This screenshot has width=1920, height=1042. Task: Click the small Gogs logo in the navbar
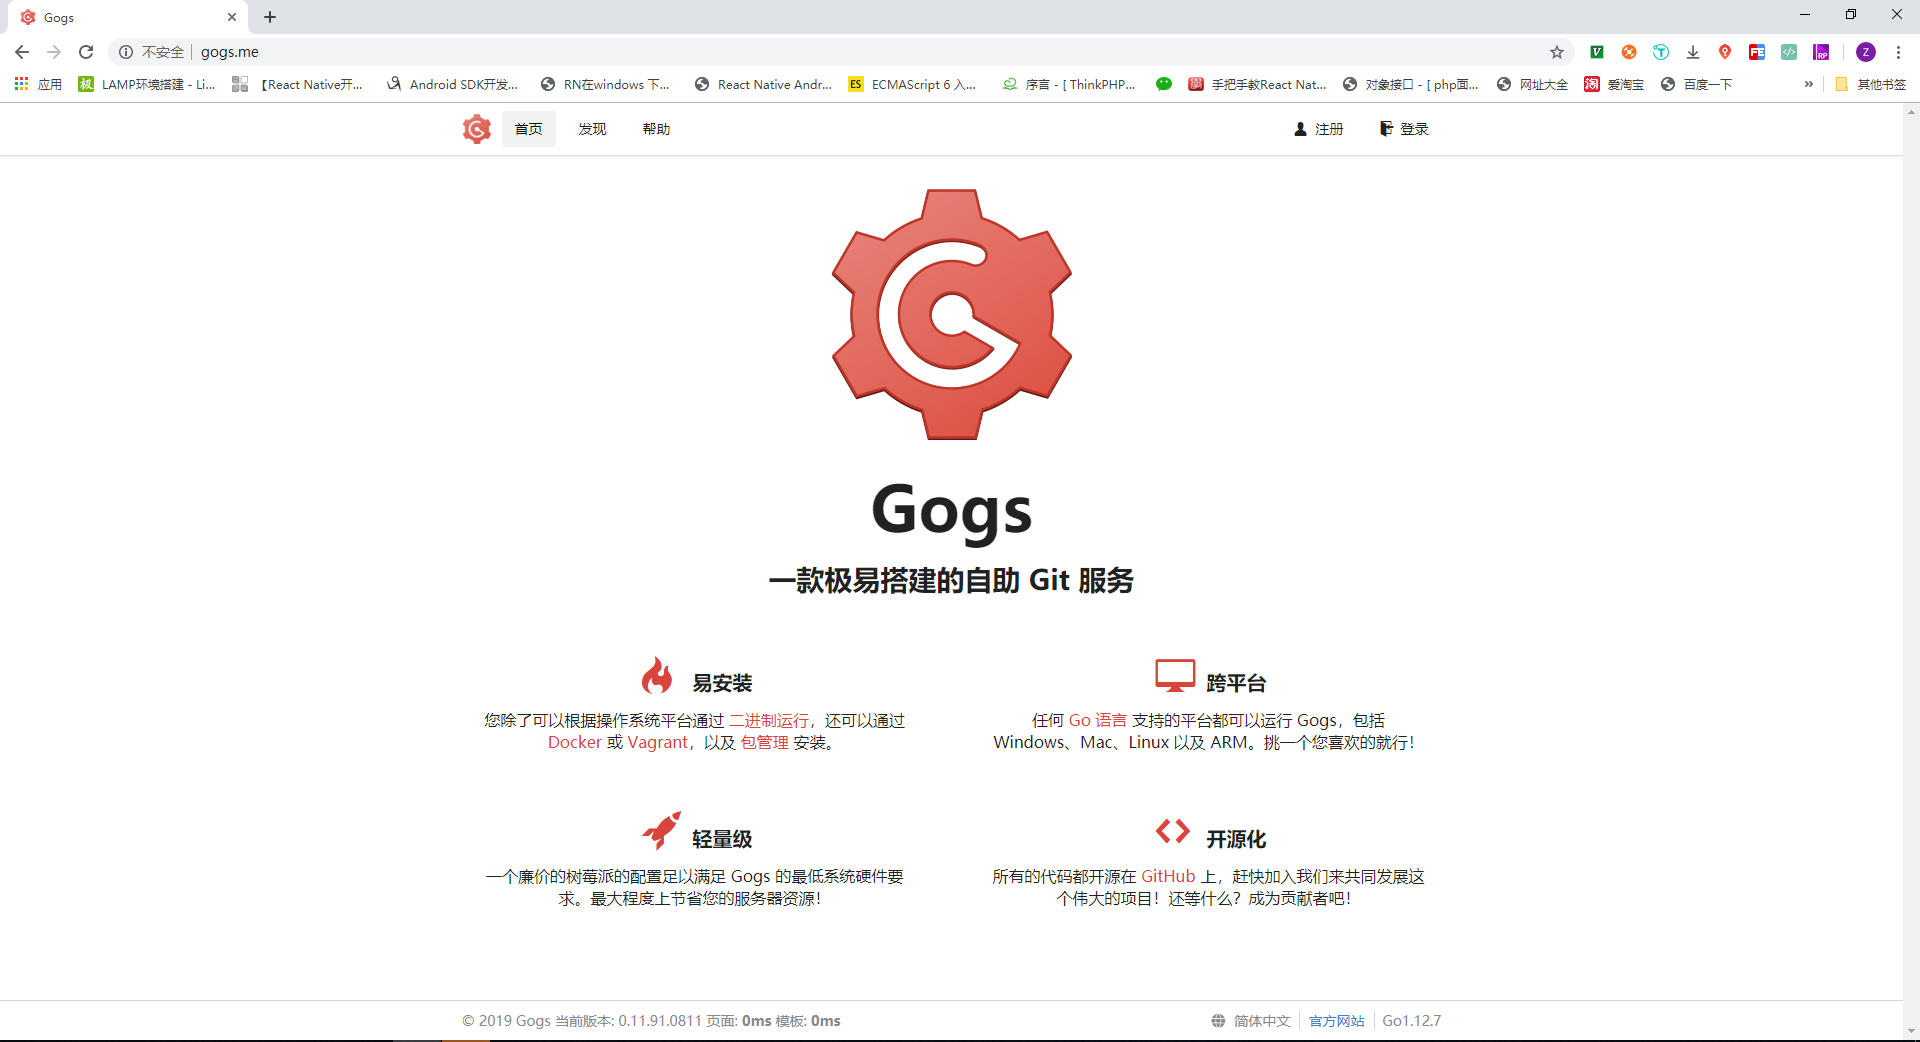tap(477, 129)
